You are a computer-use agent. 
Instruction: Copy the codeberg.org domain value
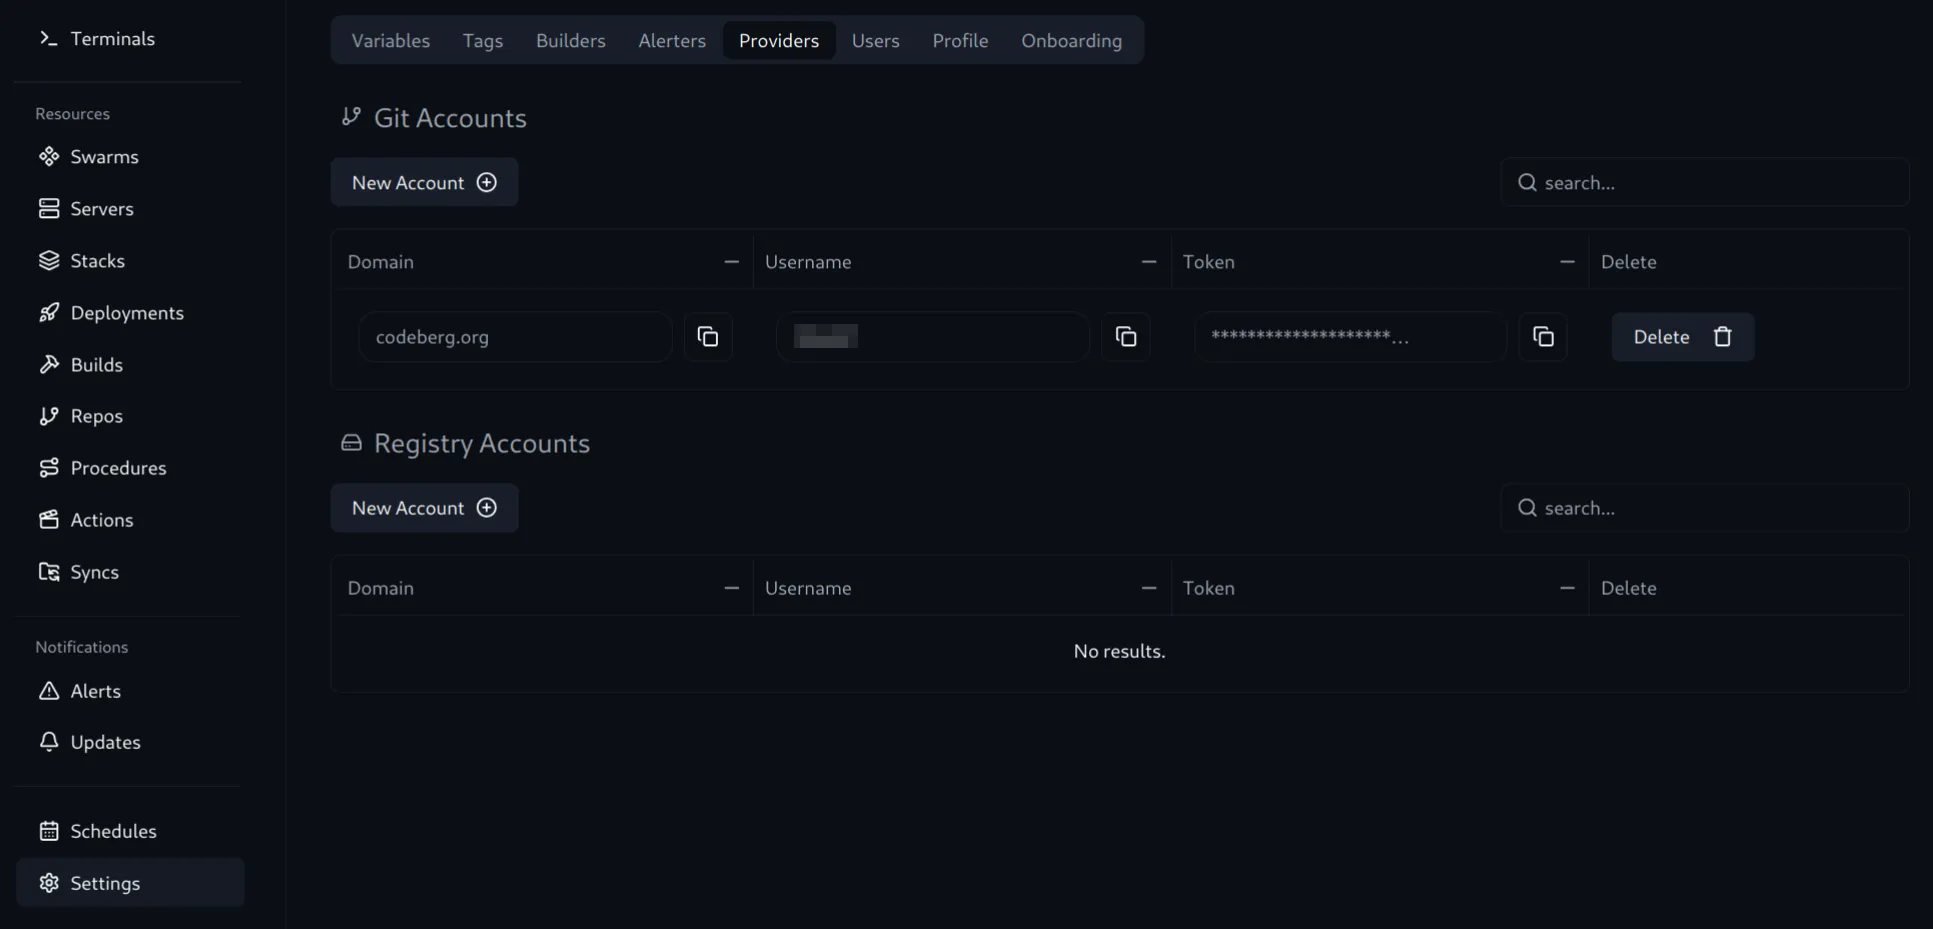(708, 337)
